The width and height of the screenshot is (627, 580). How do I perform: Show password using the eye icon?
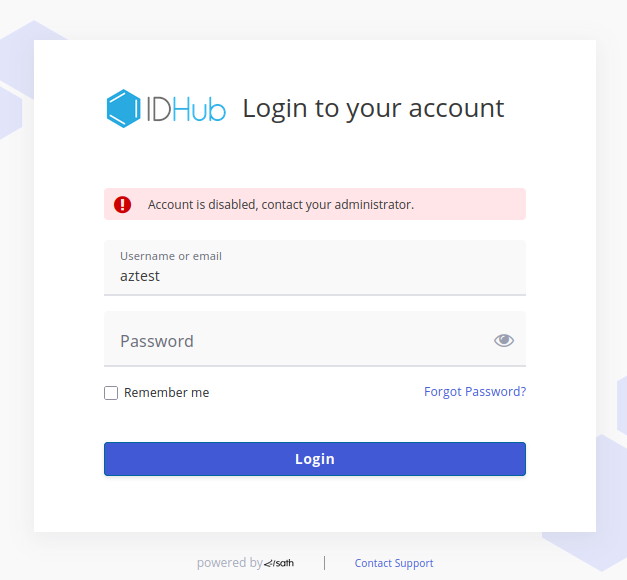pyautogui.click(x=504, y=341)
